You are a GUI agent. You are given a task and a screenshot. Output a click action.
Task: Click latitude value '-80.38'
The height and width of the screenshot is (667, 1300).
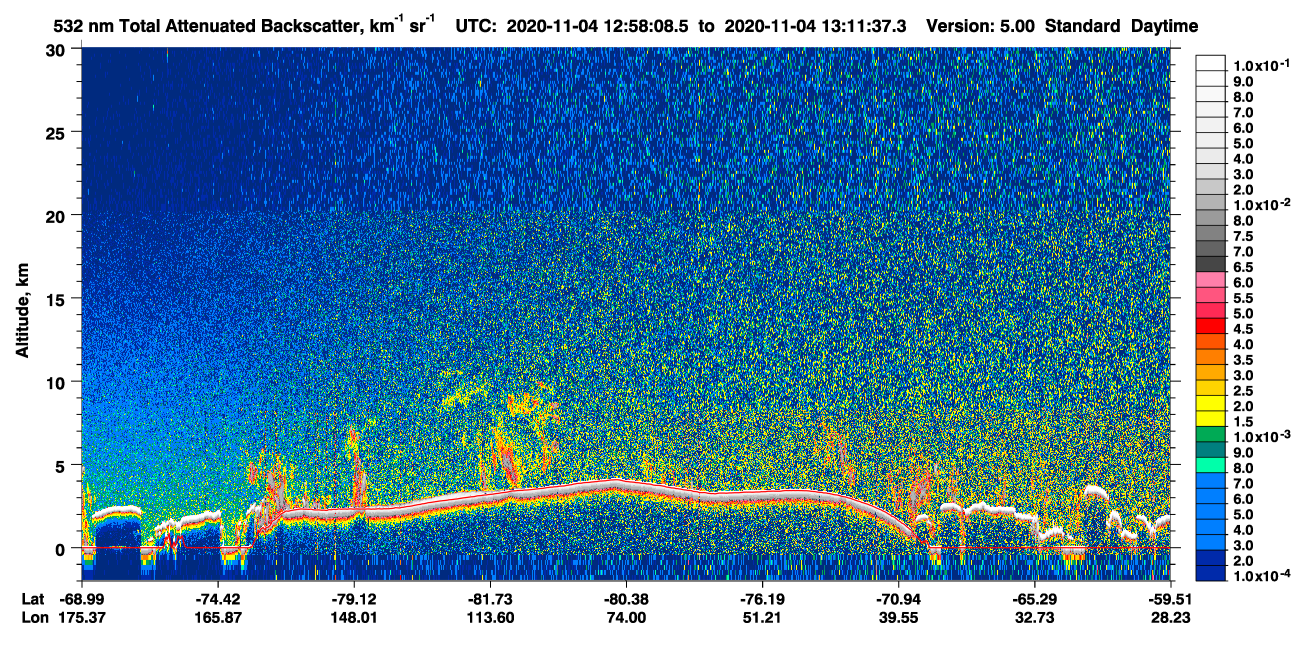click(626, 599)
